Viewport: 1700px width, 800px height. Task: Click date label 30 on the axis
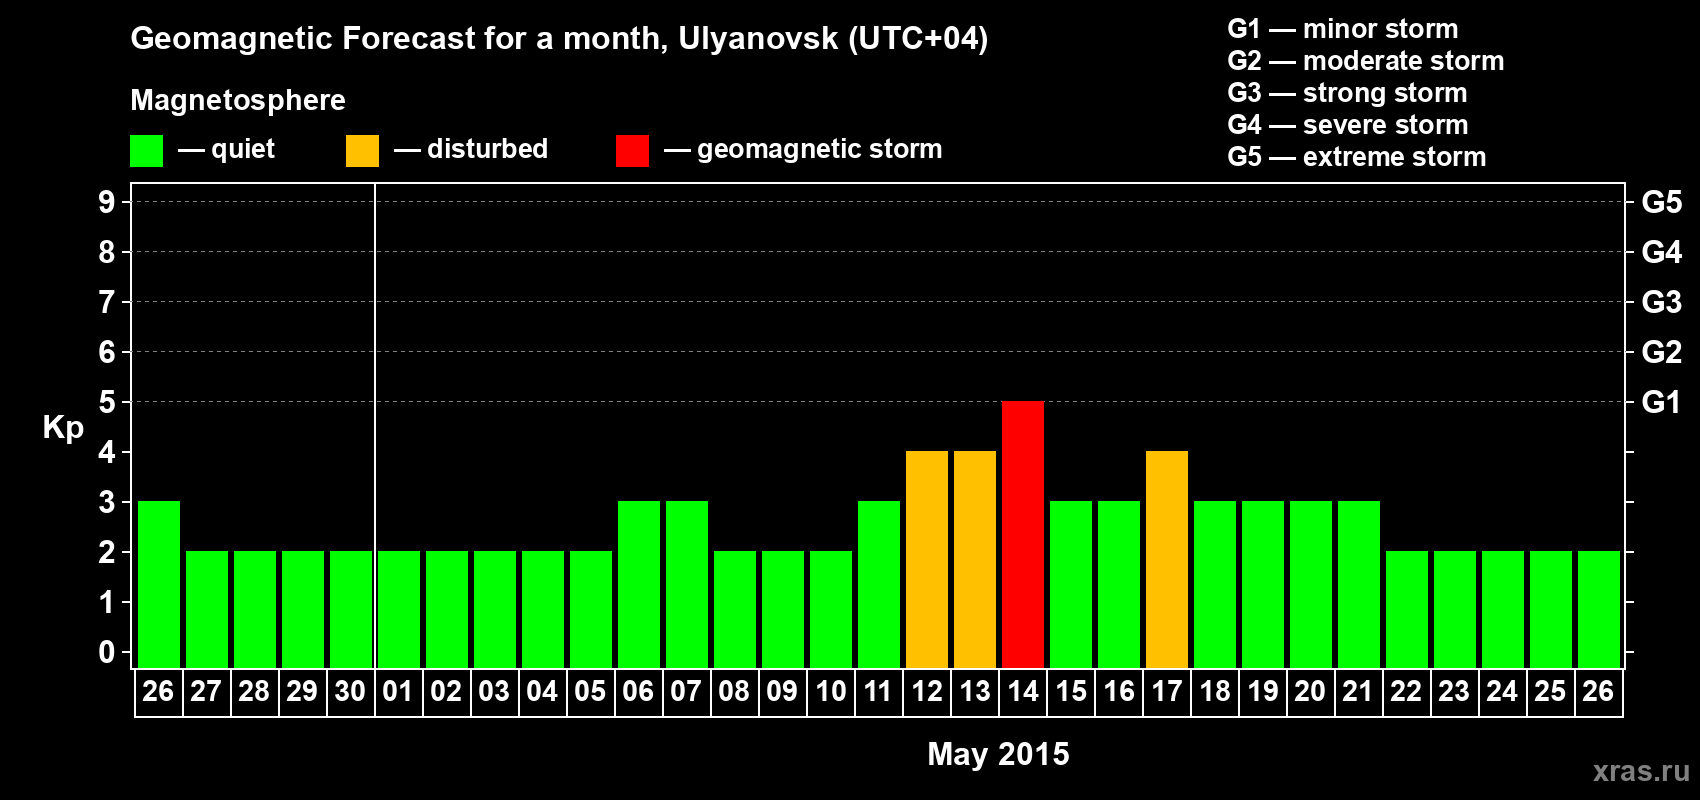(x=350, y=692)
